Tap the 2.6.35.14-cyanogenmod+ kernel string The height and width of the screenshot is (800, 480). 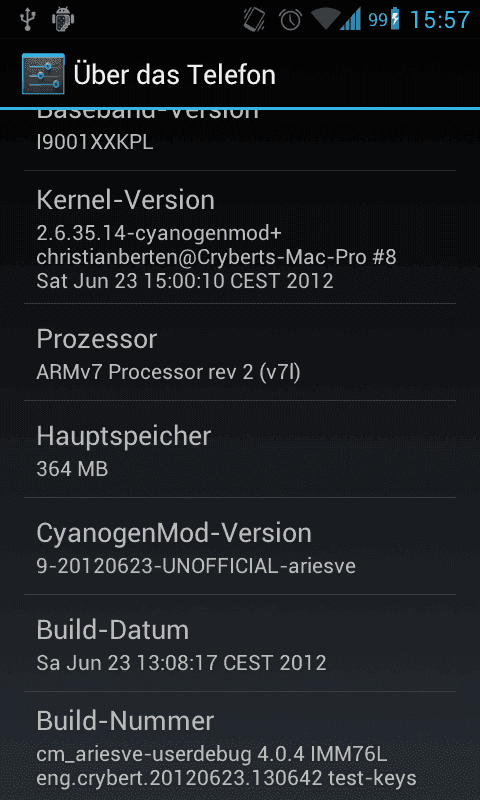(x=159, y=234)
